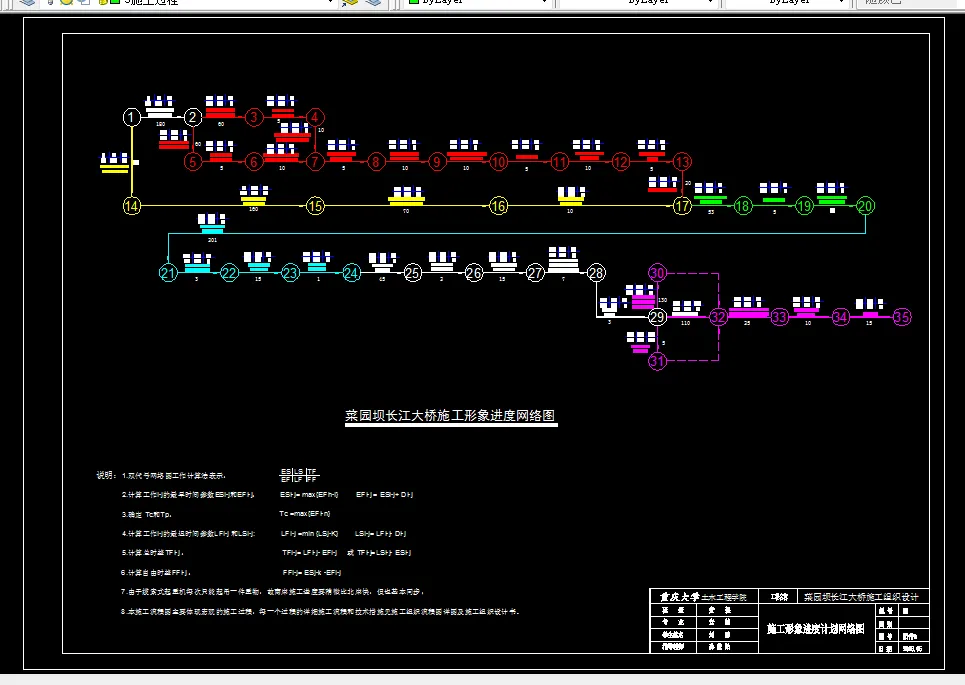Pick cyan node 23

pyautogui.click(x=290, y=273)
